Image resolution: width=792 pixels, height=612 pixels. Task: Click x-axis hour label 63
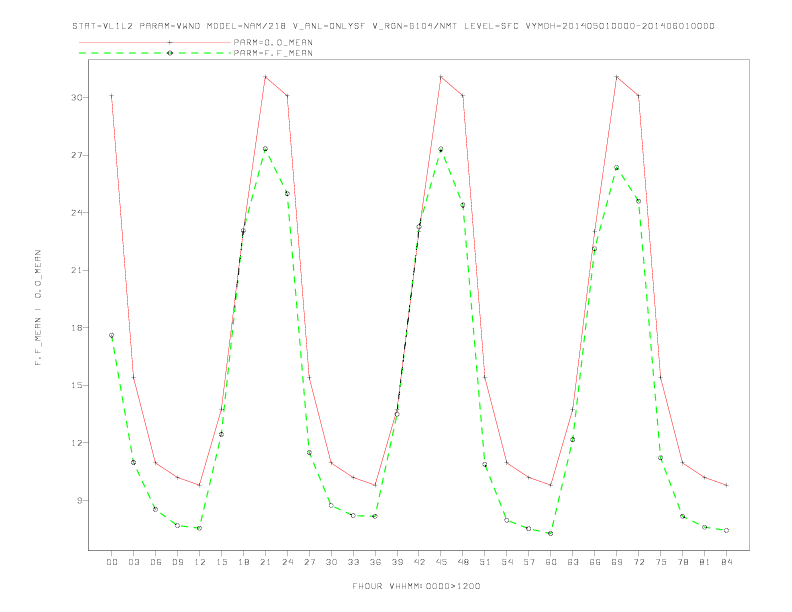click(573, 562)
